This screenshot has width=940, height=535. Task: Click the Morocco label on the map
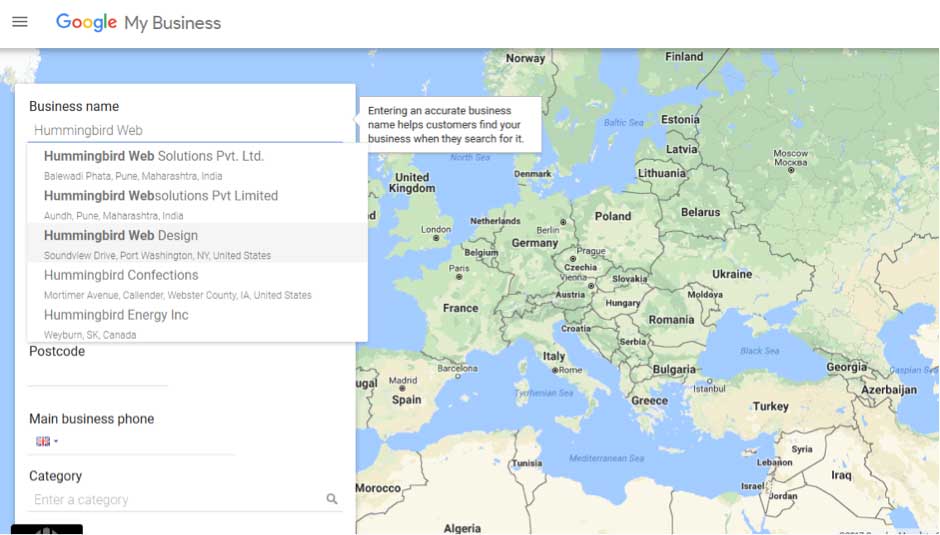tap(378, 488)
